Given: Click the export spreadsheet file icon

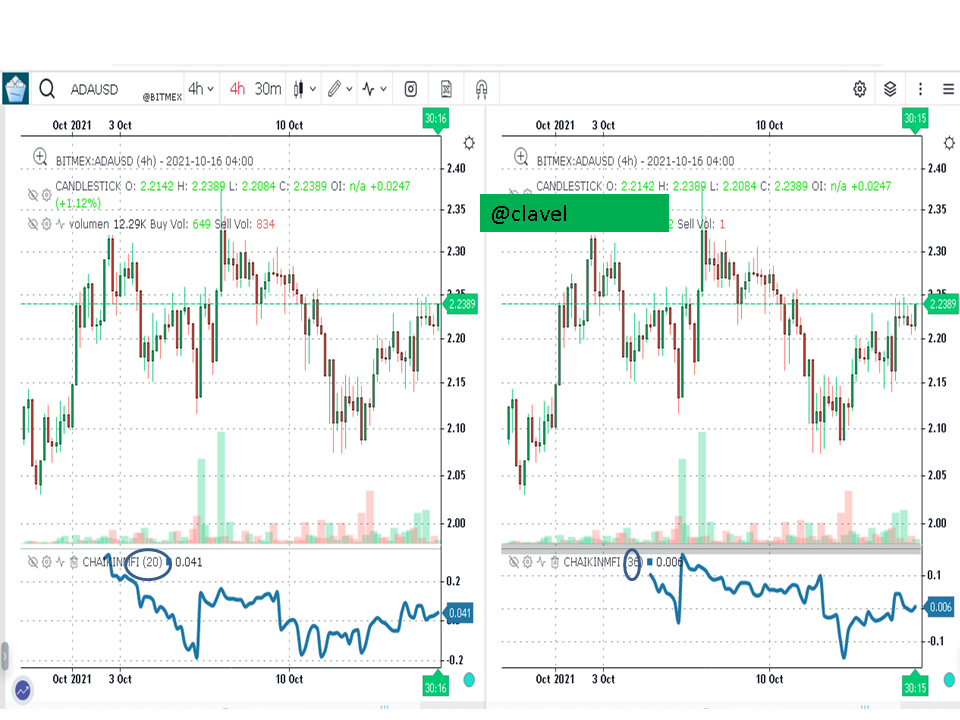Looking at the screenshot, I should pos(446,89).
